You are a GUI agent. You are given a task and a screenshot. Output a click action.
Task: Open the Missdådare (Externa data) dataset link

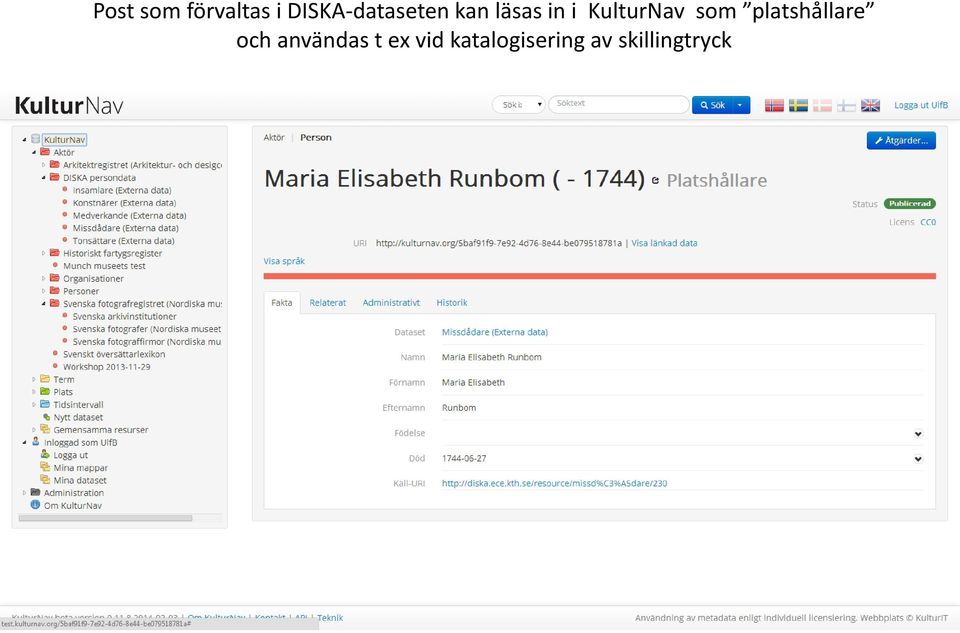tap(495, 332)
